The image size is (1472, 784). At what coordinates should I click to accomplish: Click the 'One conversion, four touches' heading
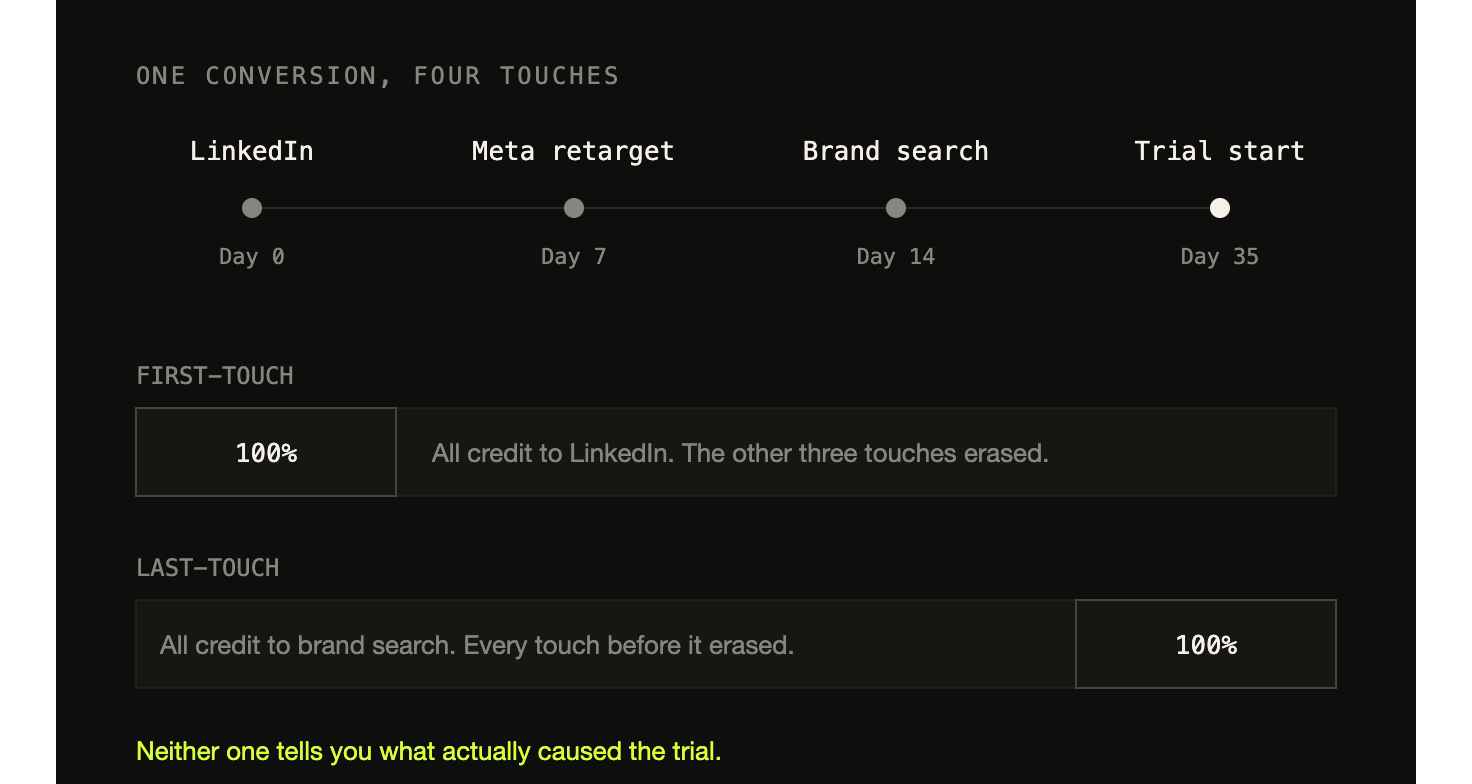tap(378, 76)
